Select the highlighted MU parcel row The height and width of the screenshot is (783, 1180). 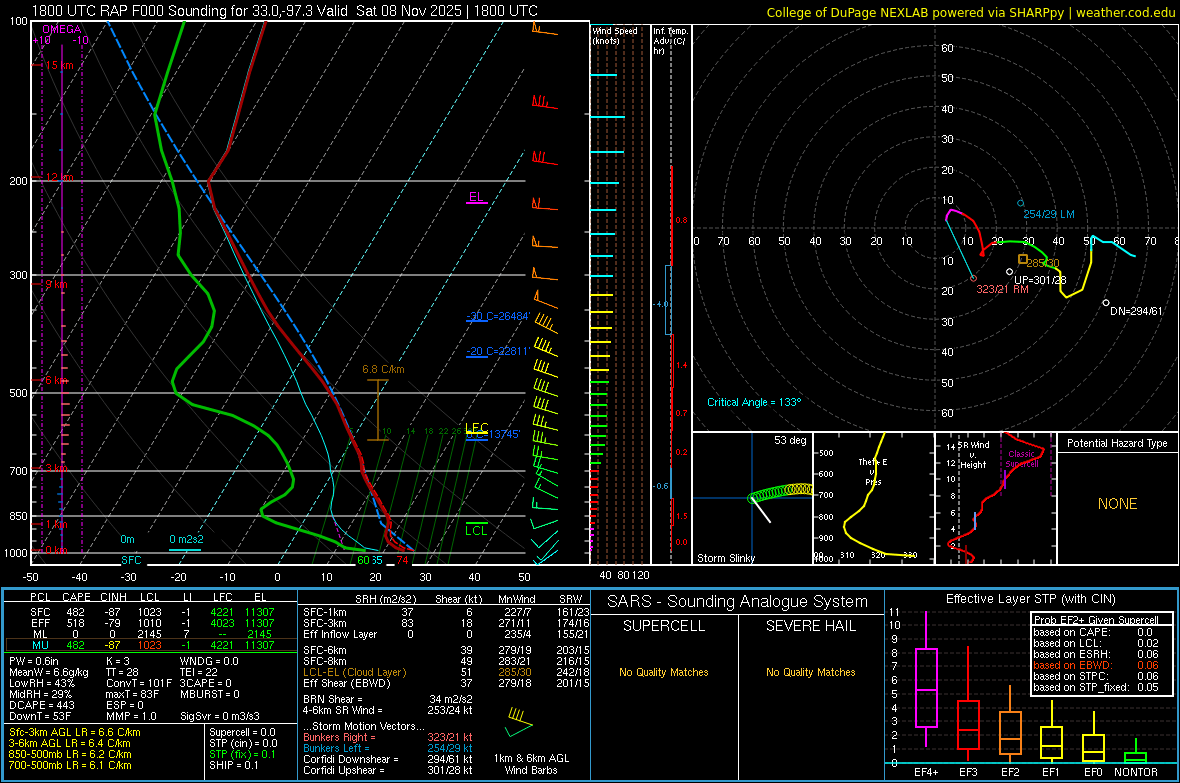coord(151,645)
